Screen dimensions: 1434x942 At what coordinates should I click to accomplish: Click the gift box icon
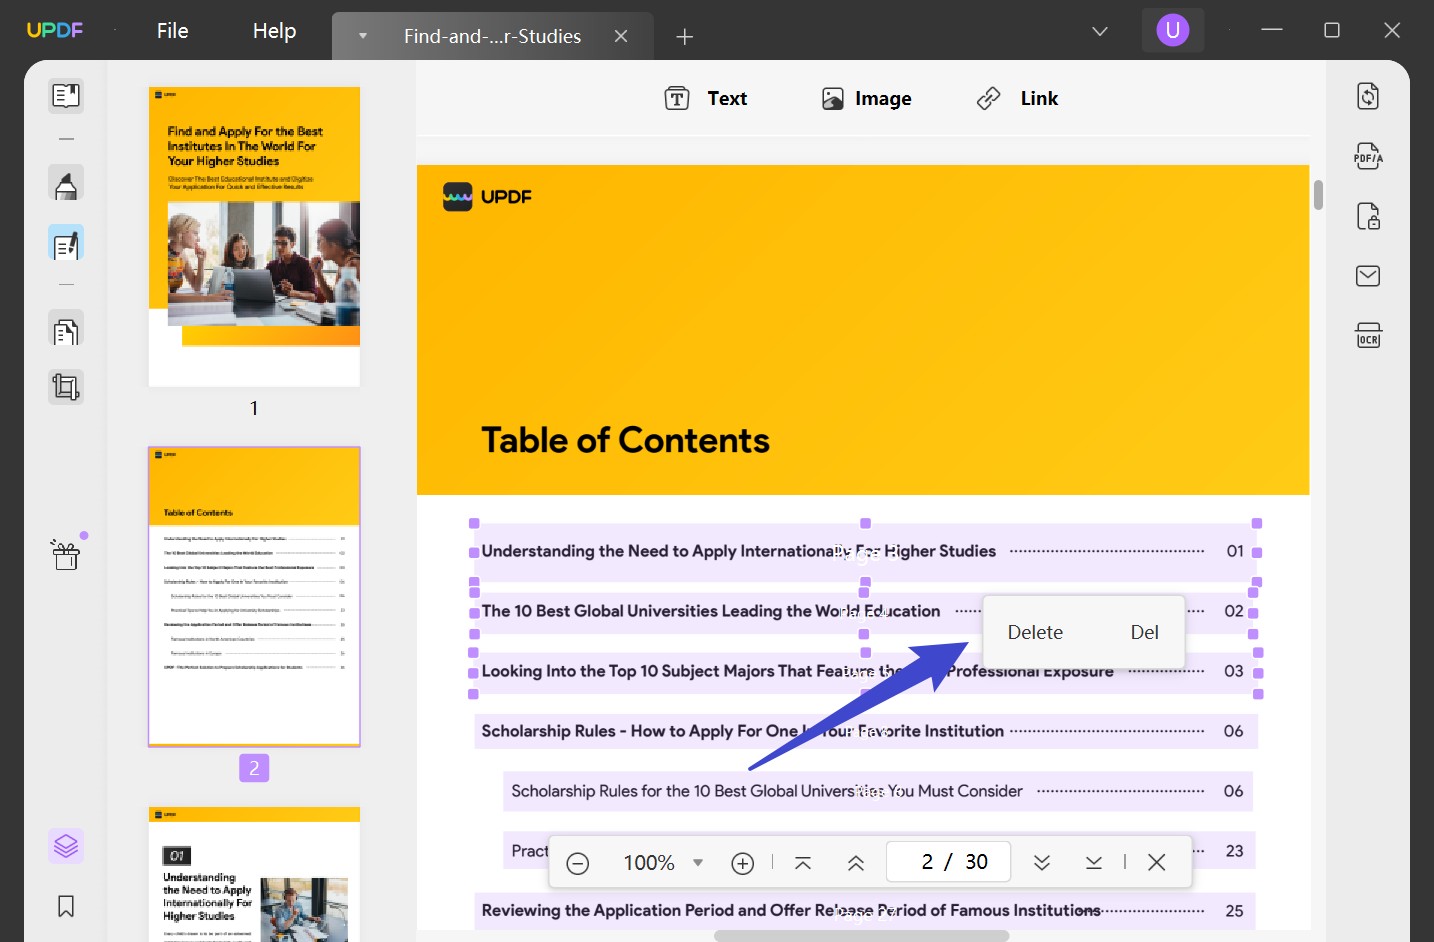coord(66,555)
